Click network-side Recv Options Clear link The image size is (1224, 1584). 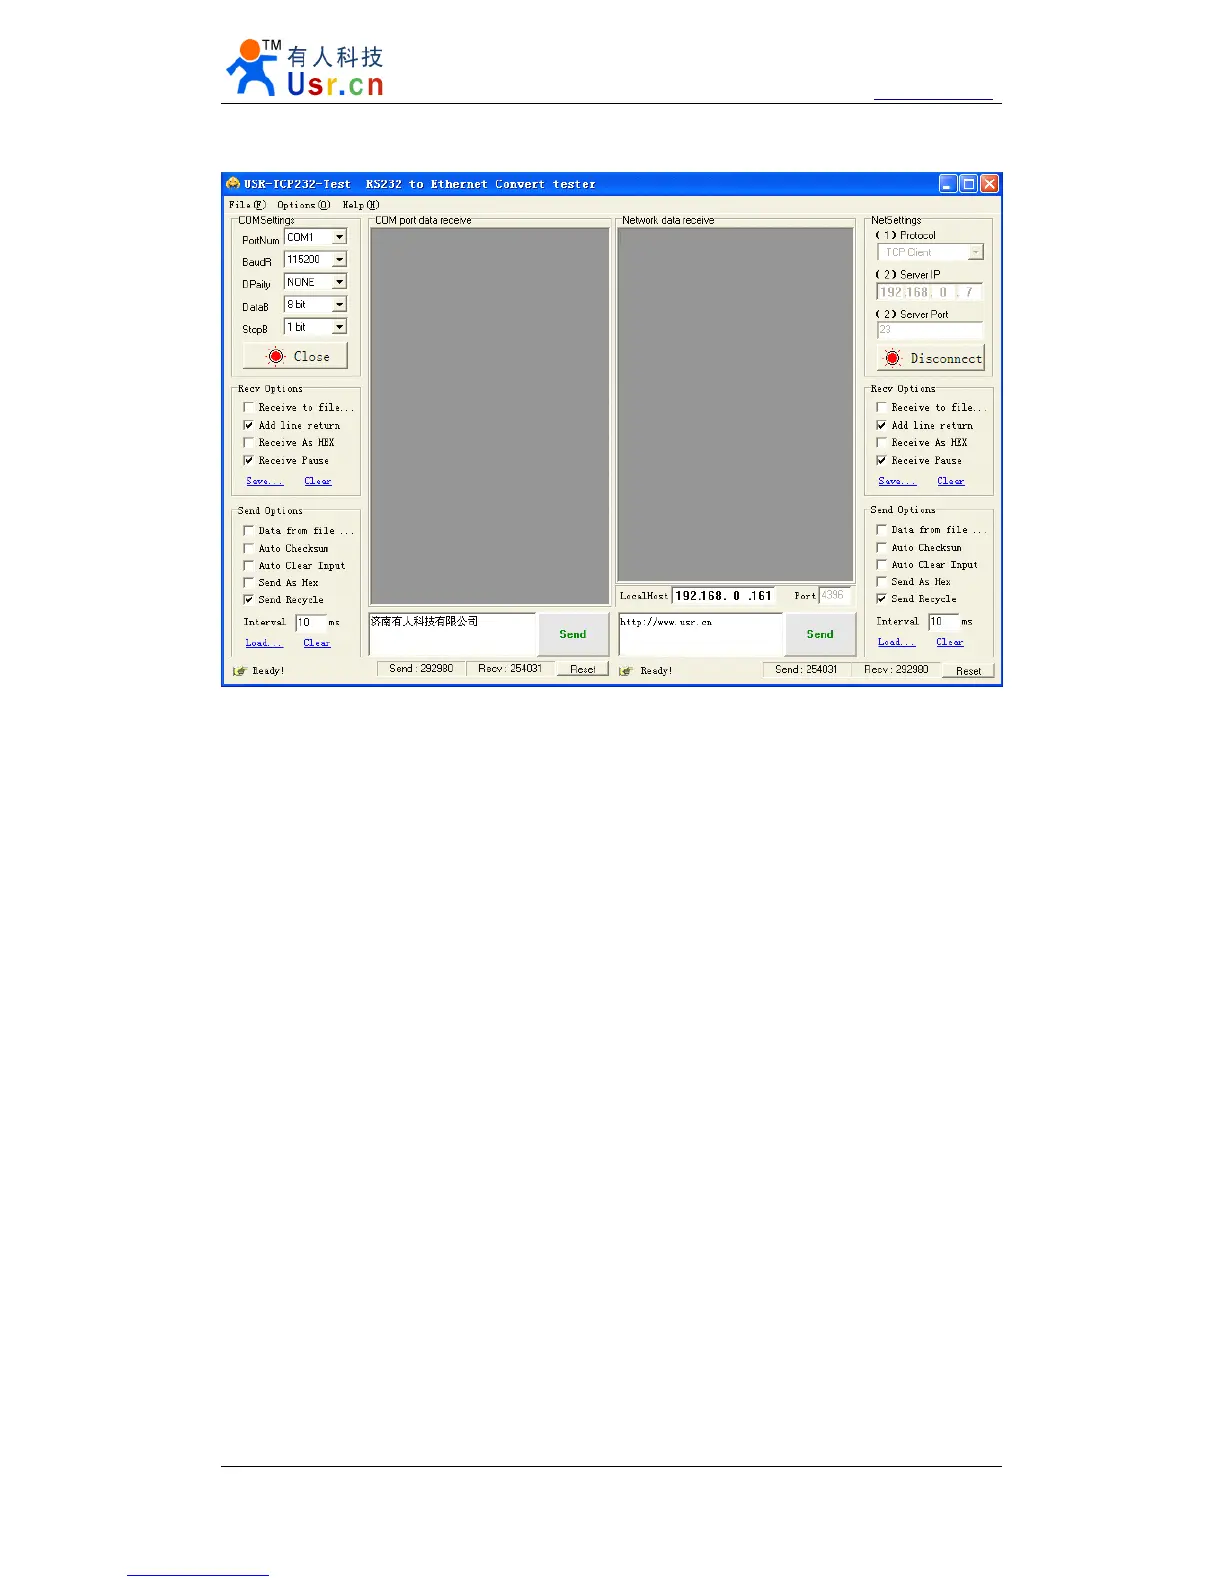(x=951, y=481)
